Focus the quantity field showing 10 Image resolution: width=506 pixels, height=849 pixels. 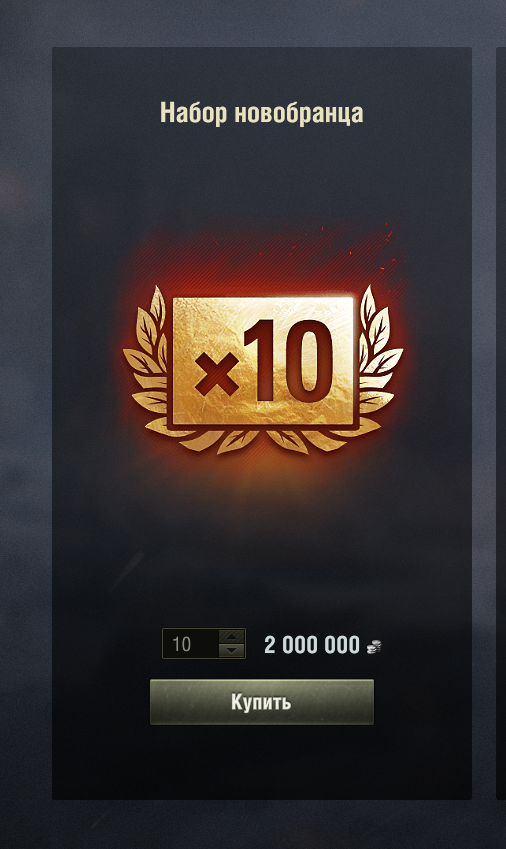pyautogui.click(x=191, y=644)
